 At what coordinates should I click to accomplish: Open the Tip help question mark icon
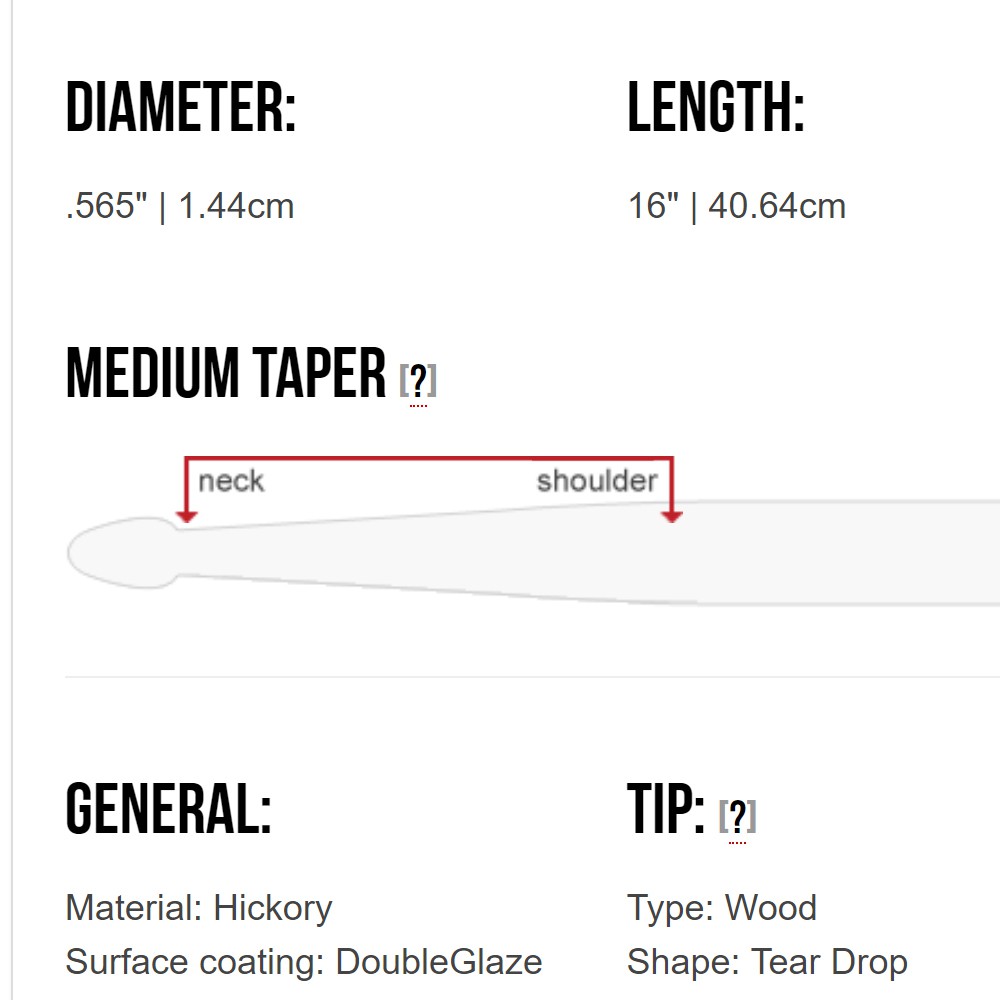[x=737, y=818]
